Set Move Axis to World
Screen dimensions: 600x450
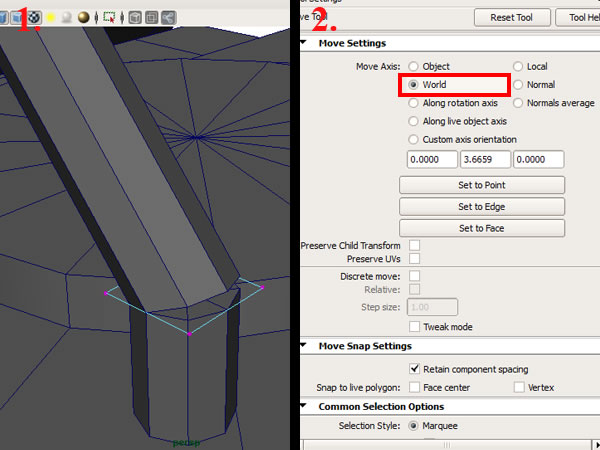(x=413, y=85)
